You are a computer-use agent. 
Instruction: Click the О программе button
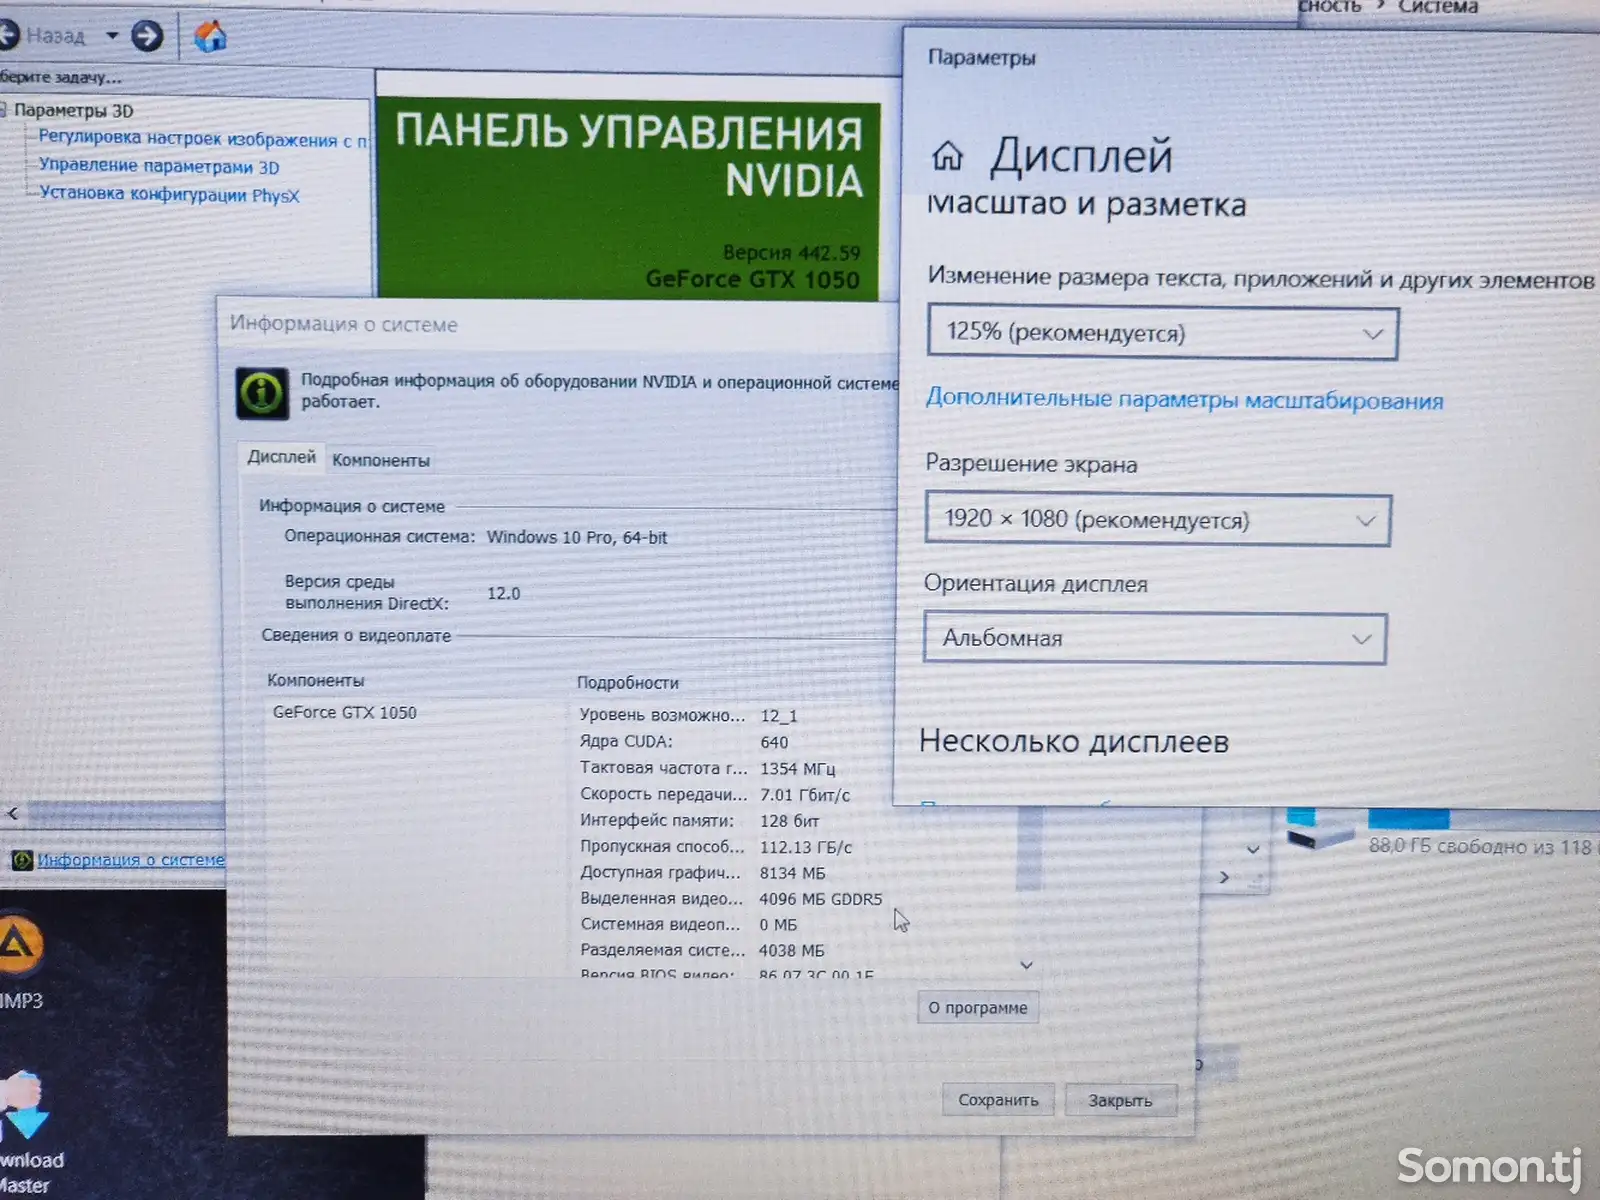pos(977,1007)
